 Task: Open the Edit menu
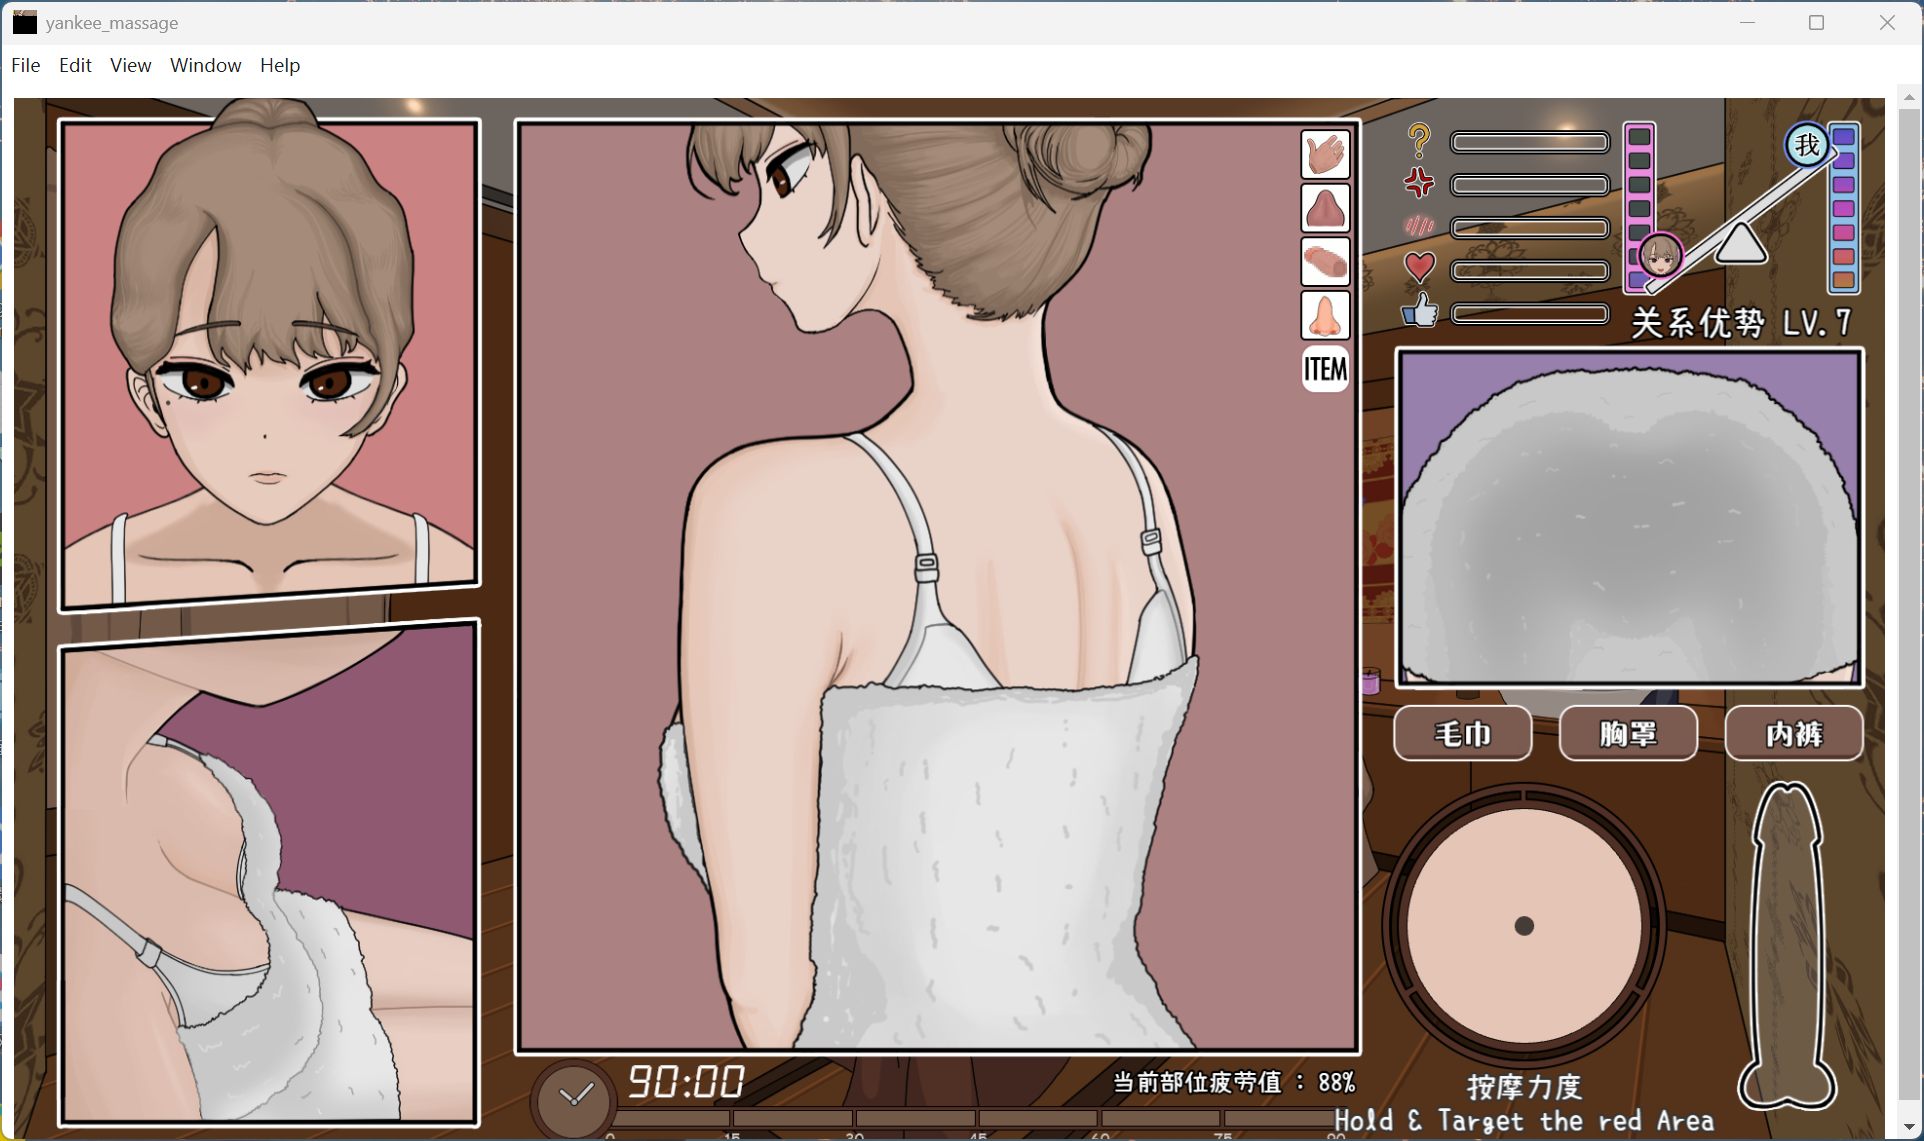pos(74,65)
